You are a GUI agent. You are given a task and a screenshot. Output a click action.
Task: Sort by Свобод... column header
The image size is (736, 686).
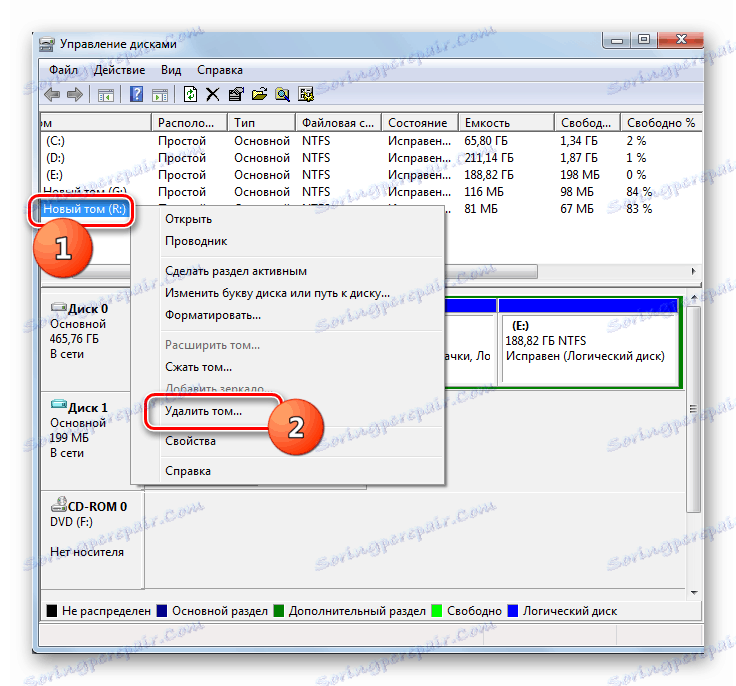pos(587,123)
